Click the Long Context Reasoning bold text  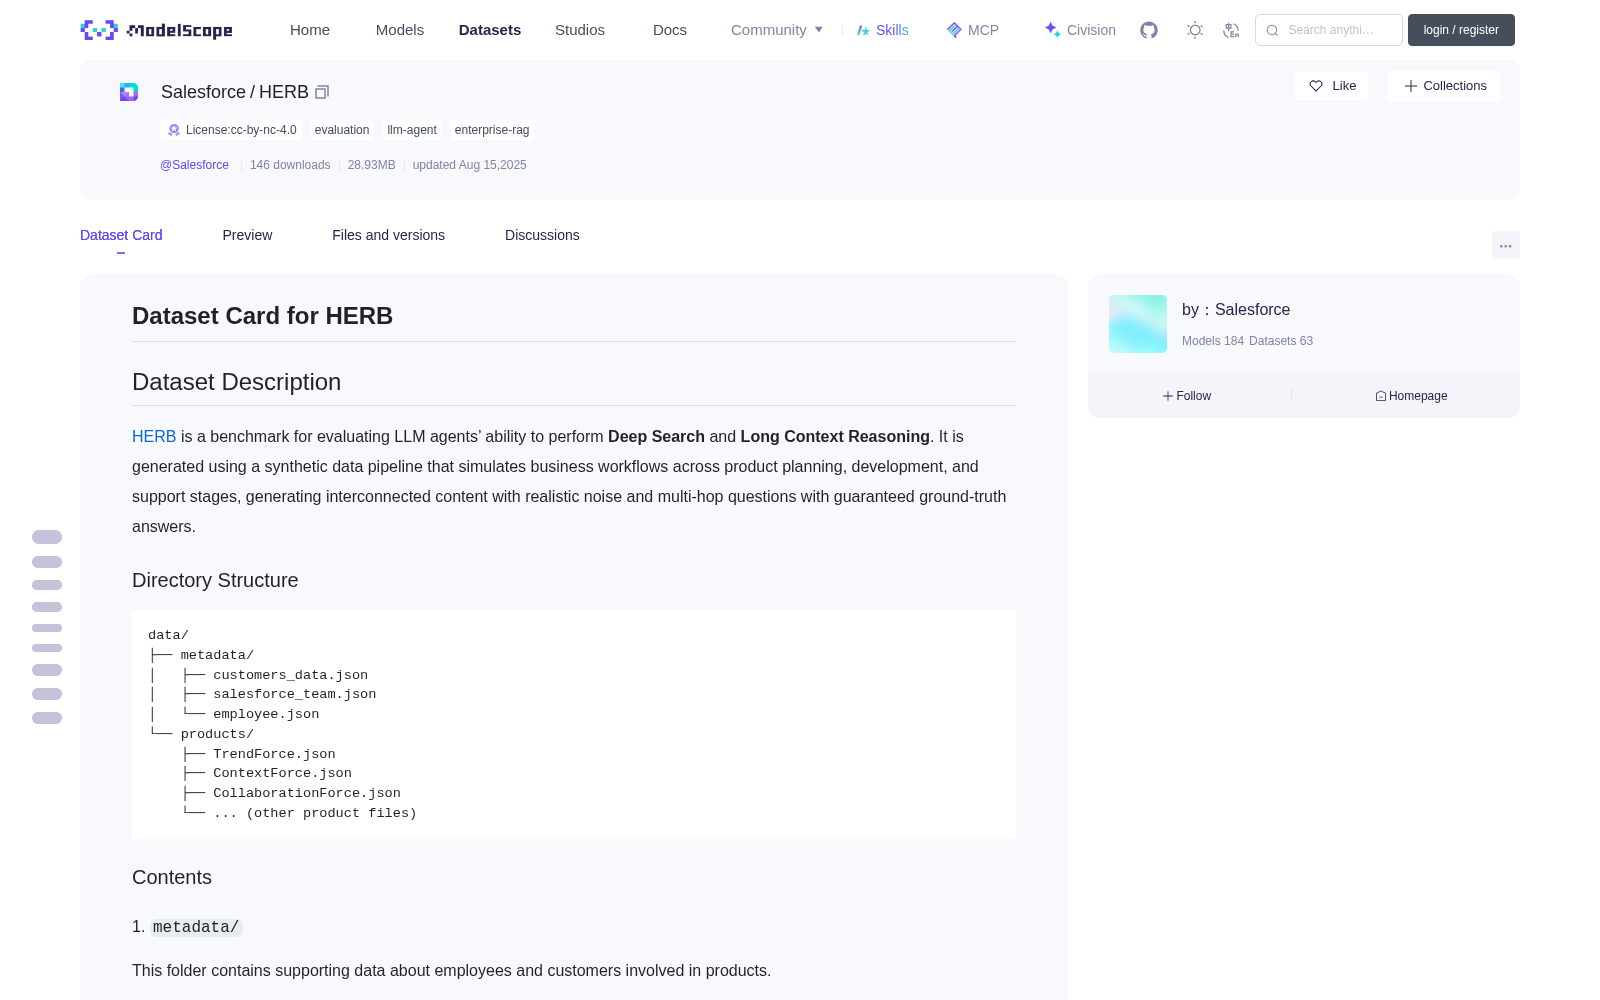point(835,437)
